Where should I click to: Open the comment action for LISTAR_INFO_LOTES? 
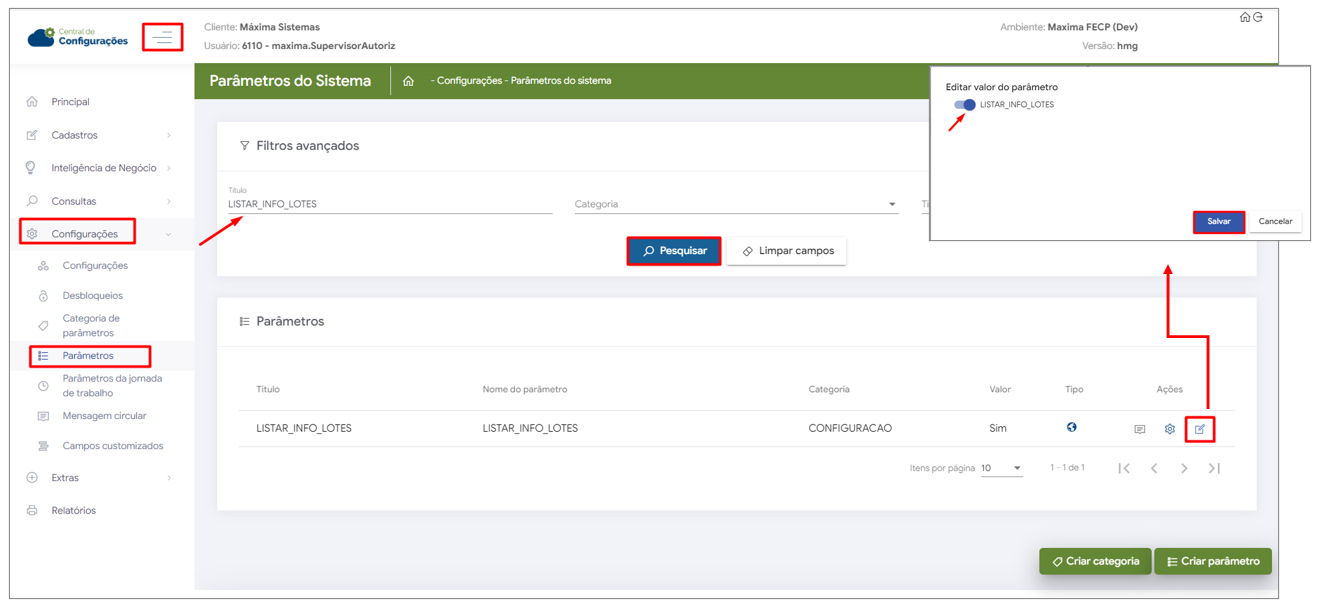coord(1140,430)
